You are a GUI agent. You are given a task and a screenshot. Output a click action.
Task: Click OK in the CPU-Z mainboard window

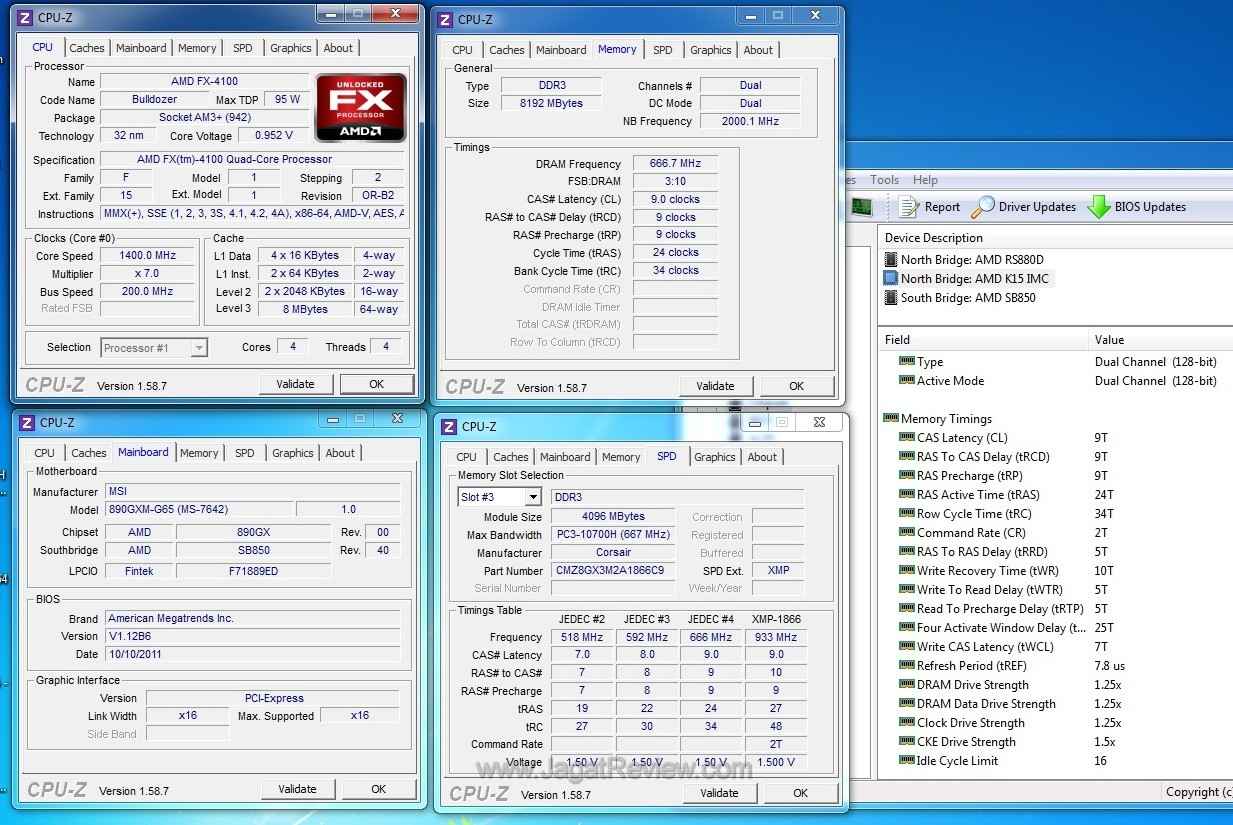(x=378, y=789)
